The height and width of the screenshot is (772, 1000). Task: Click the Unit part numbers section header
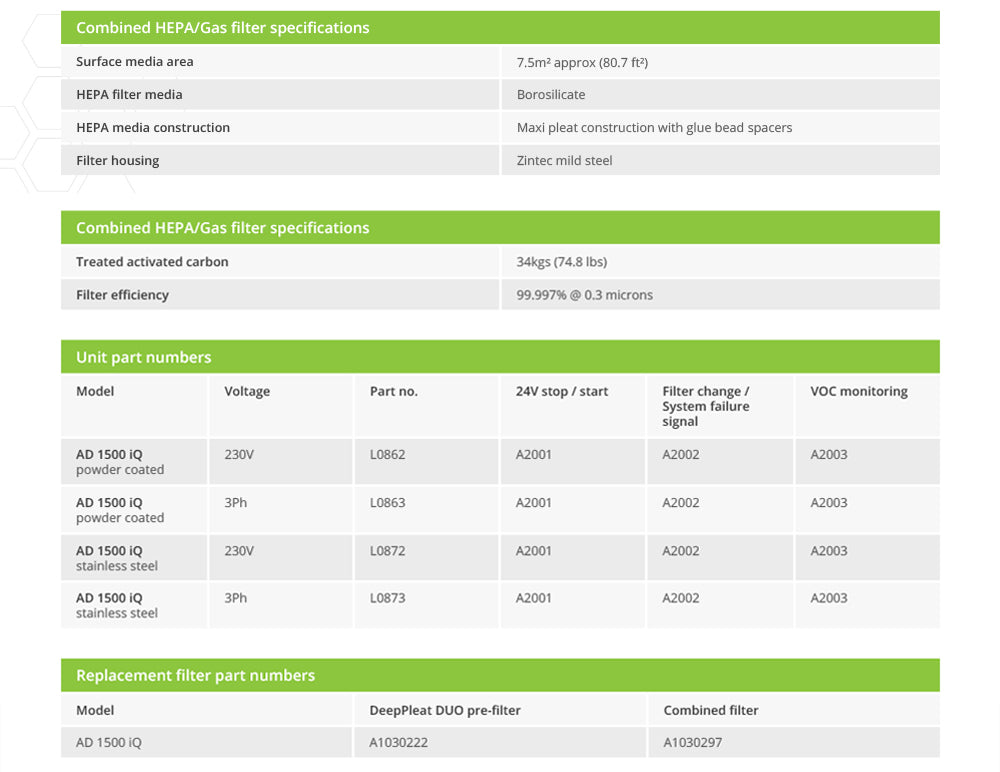(144, 357)
